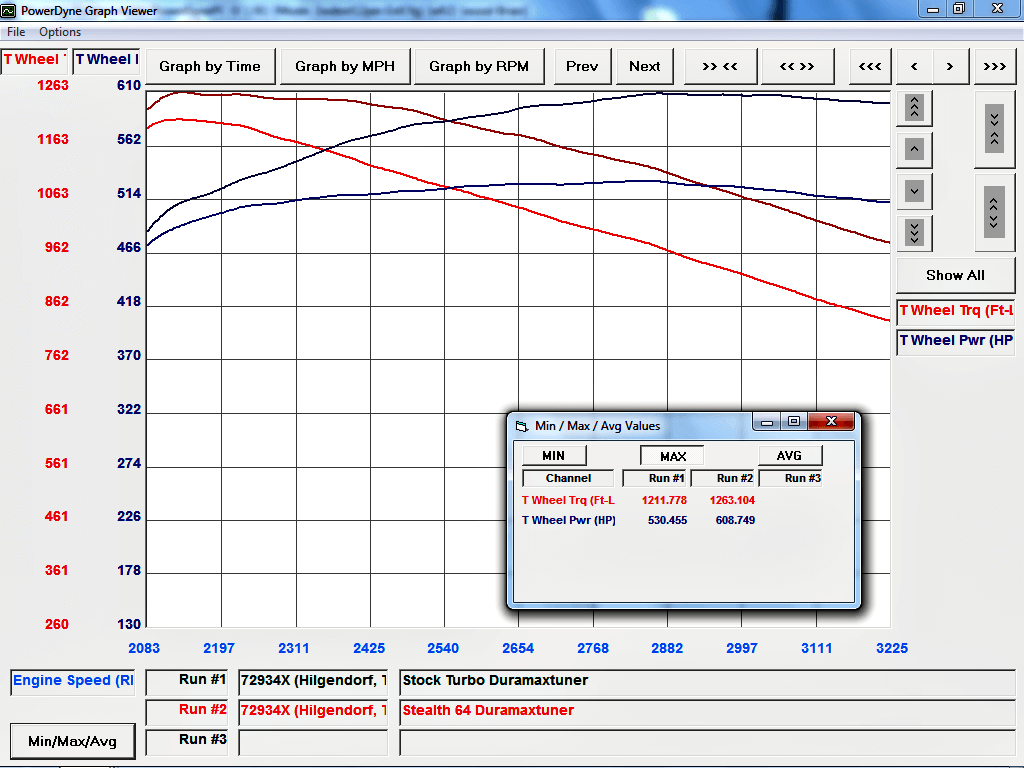This screenshot has height=768, width=1024.
Task: Click the Engine Speed axis label box
Action: pos(72,682)
